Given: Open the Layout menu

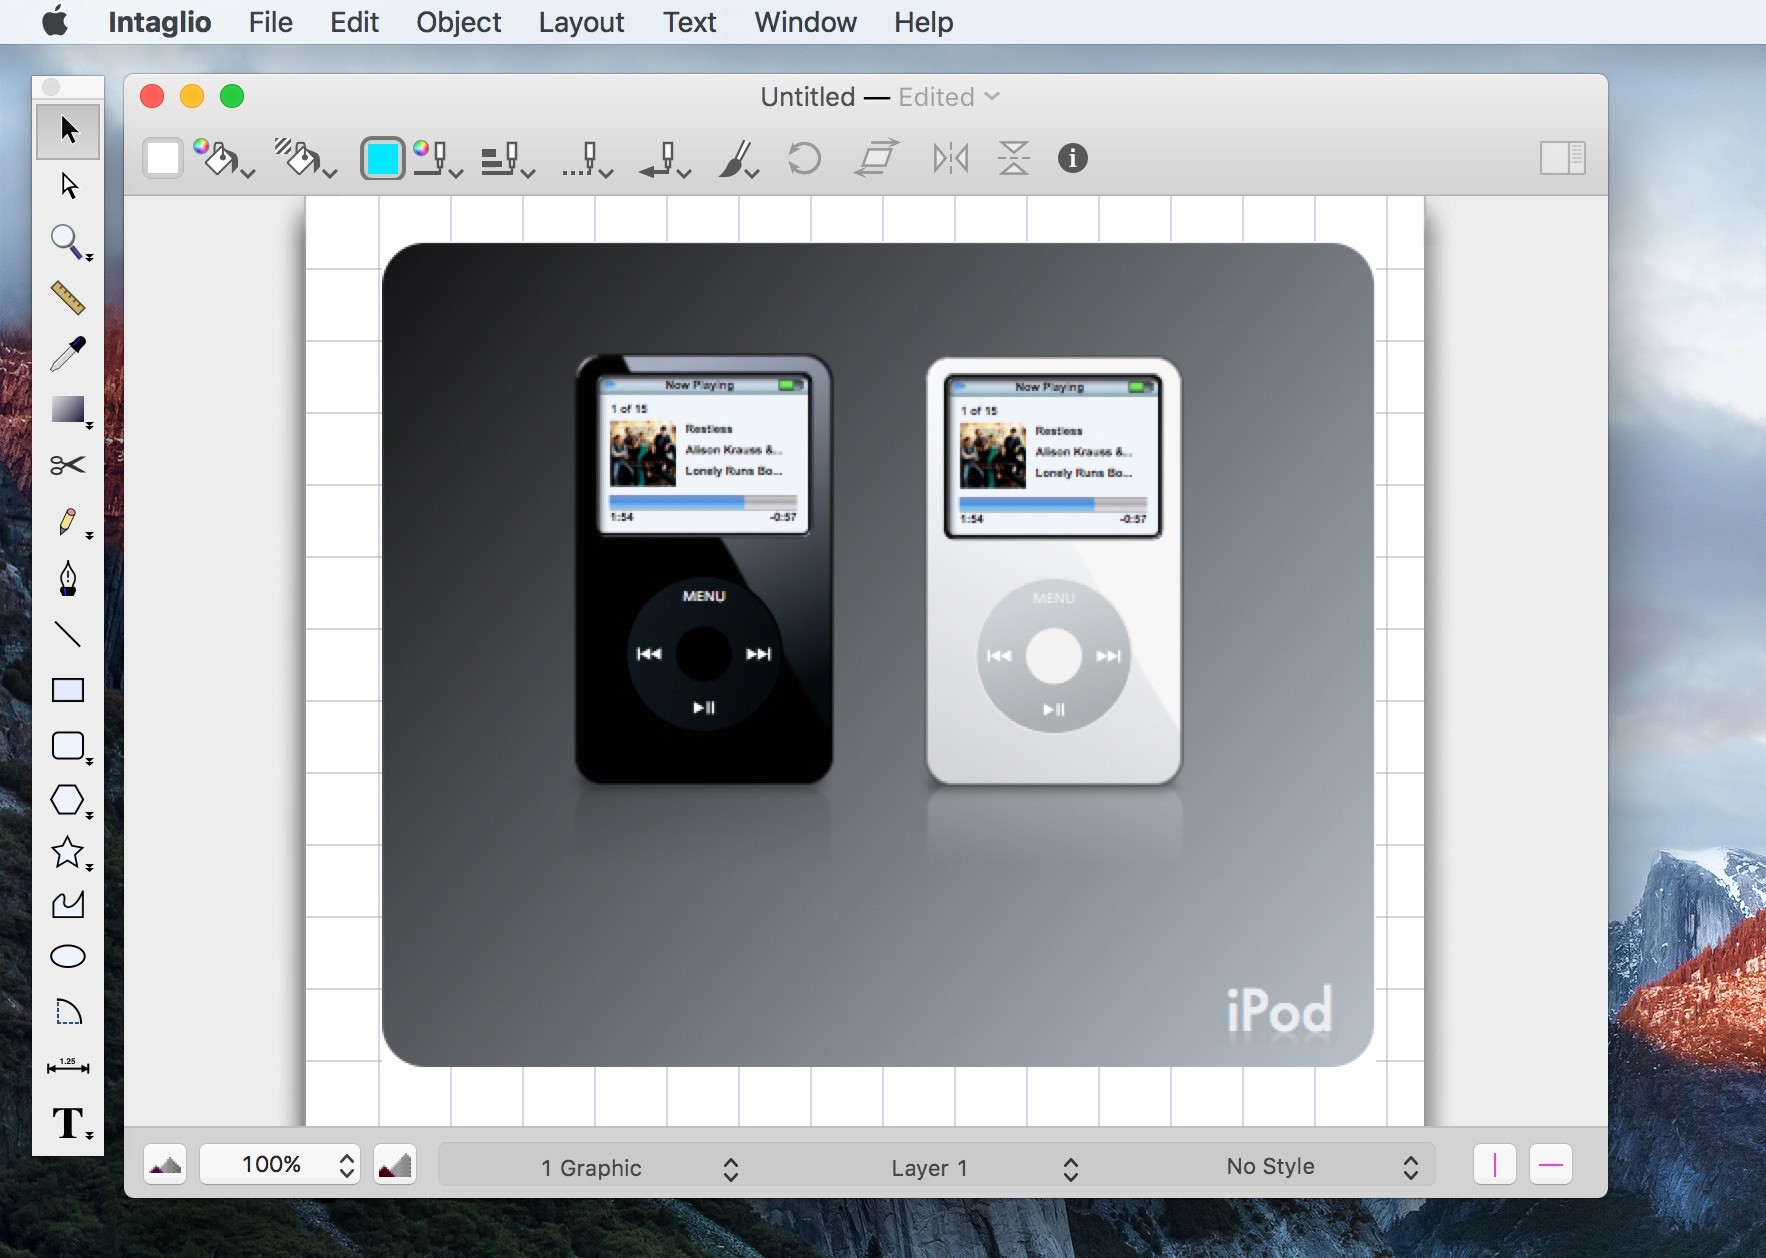Looking at the screenshot, I should [582, 22].
